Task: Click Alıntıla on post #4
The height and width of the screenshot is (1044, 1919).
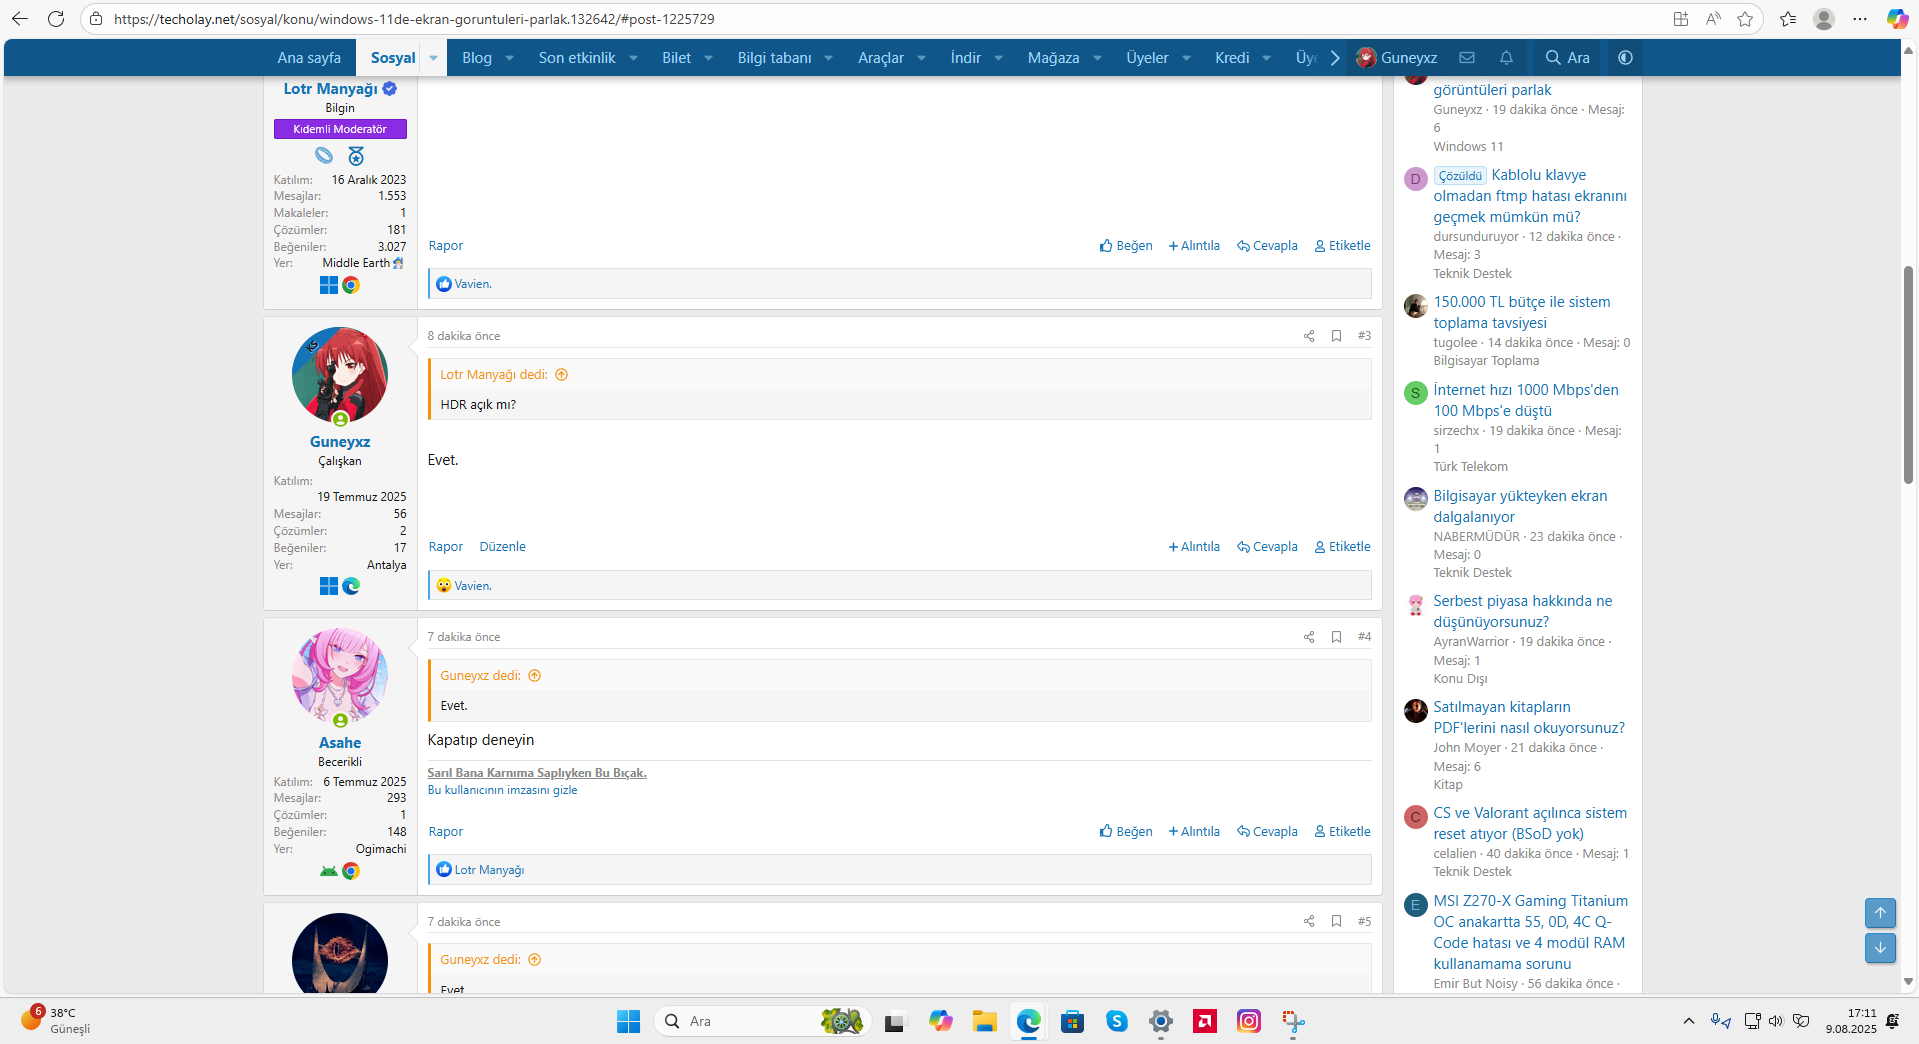Action: pos(1194,832)
